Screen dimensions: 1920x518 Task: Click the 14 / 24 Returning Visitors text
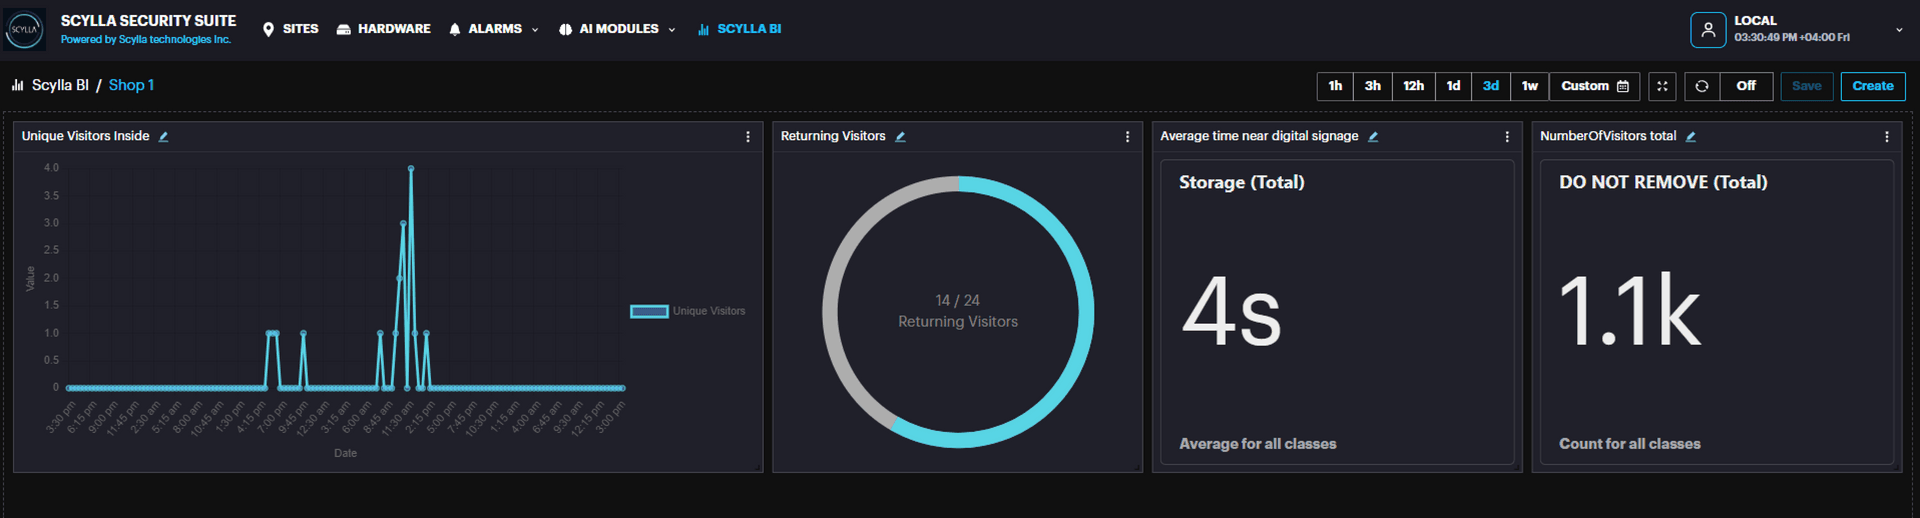tap(957, 311)
